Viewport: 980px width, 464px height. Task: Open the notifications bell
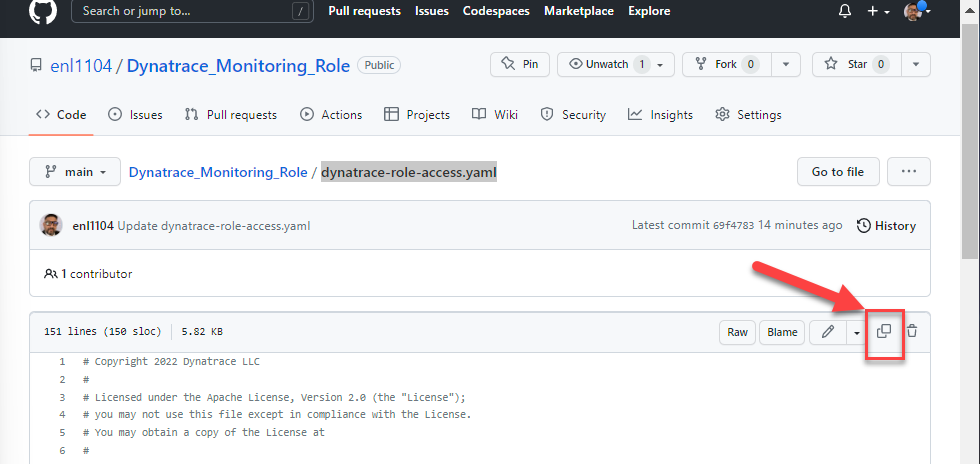coord(845,11)
